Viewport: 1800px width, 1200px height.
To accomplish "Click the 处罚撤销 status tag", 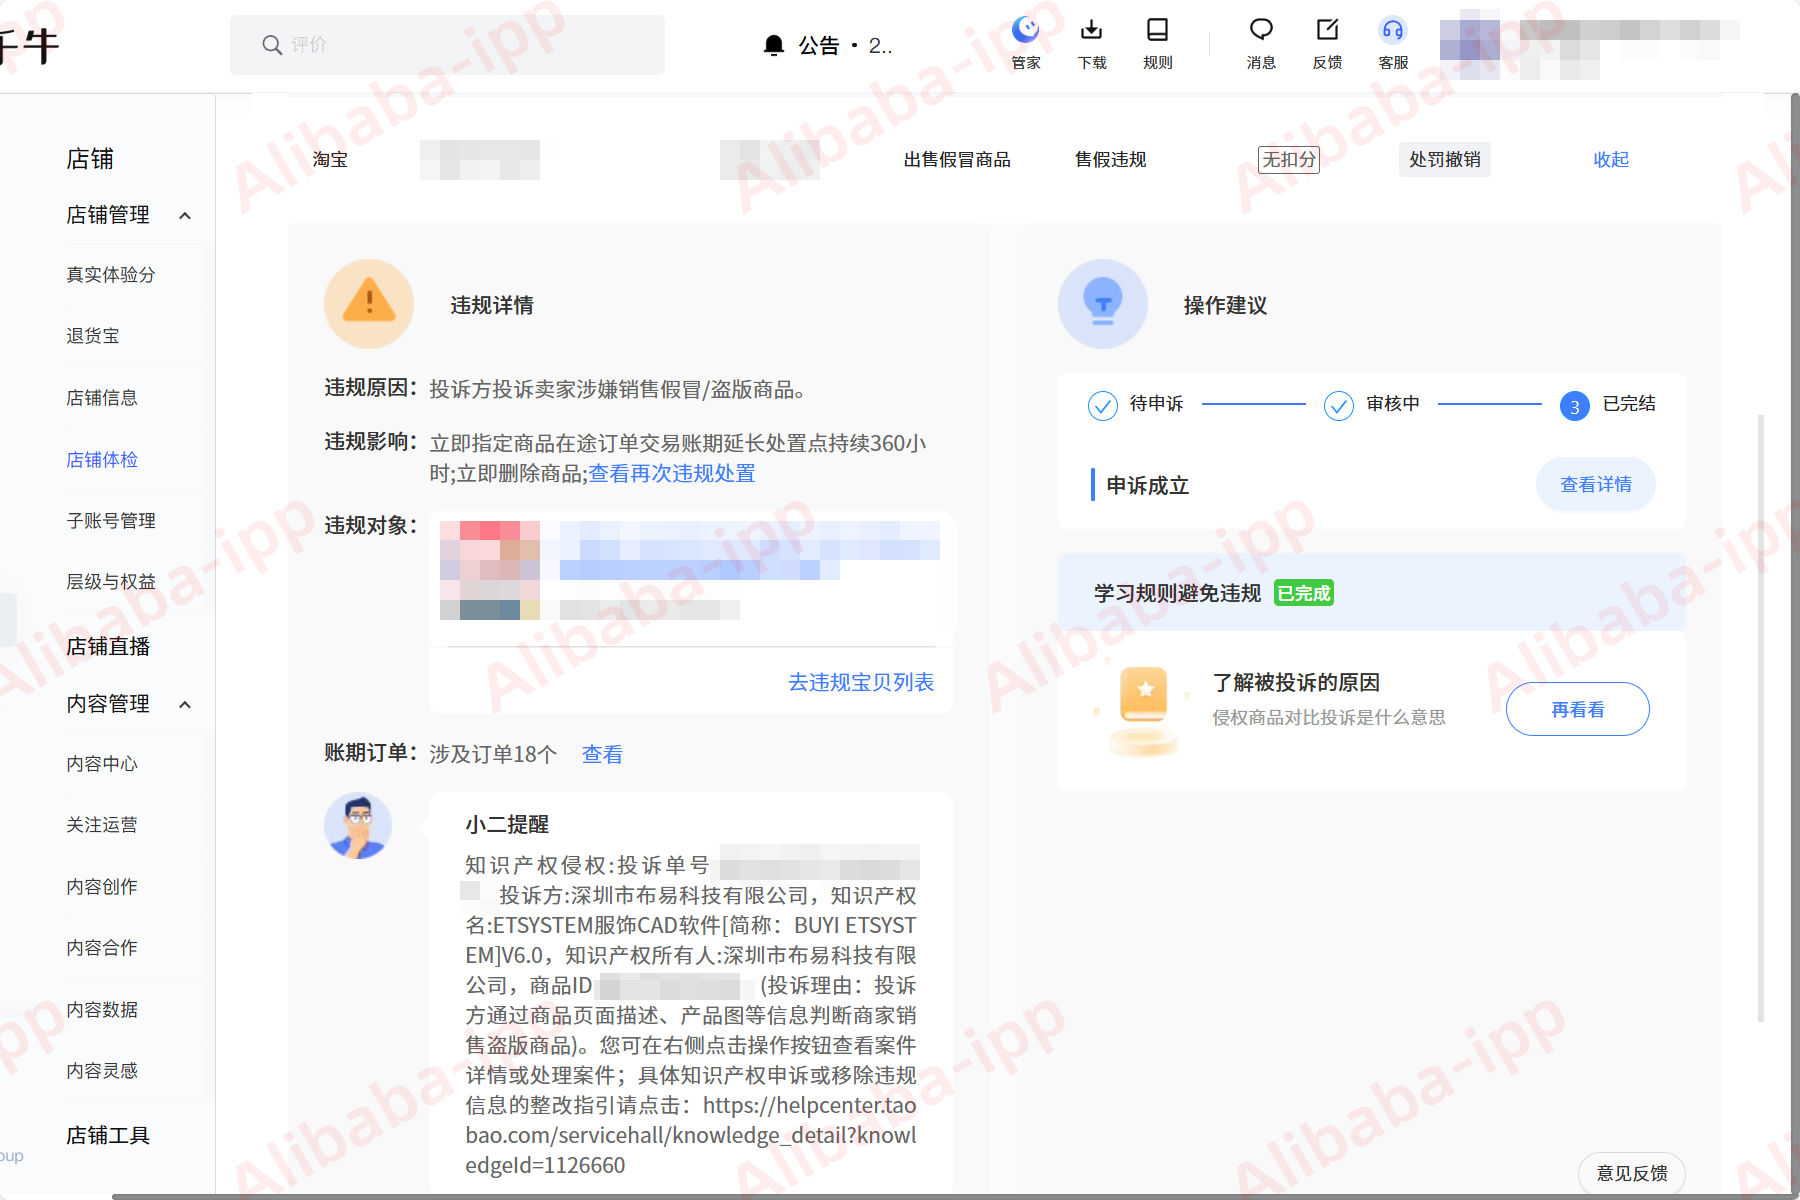I will coord(1445,160).
